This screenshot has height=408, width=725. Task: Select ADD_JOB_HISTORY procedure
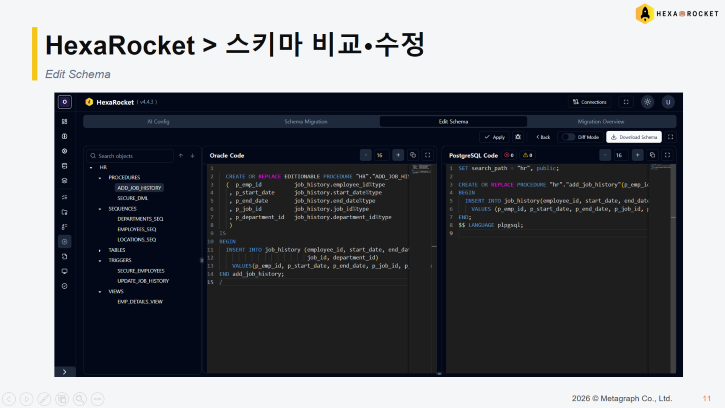point(139,188)
